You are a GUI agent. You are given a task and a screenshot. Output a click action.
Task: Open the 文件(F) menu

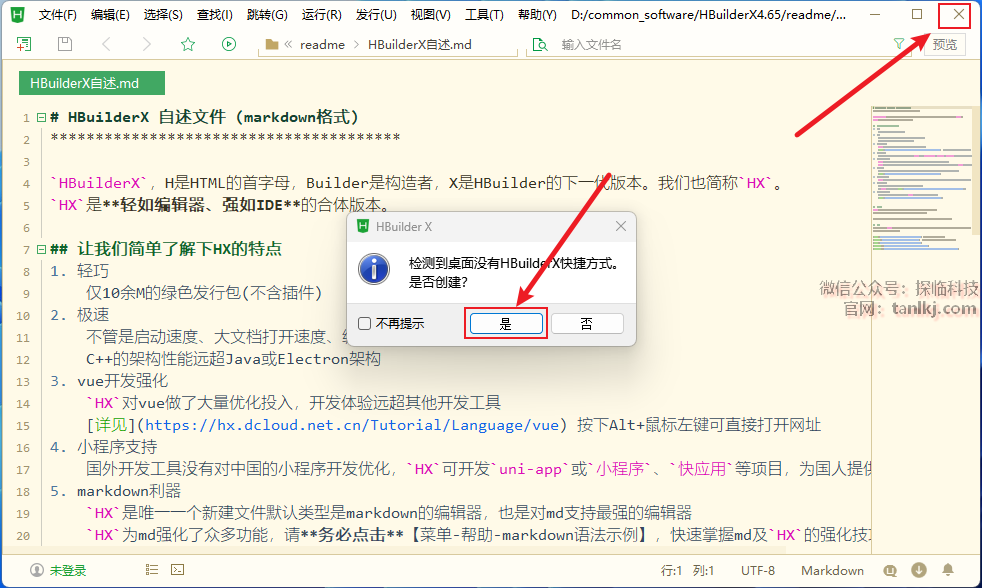pos(58,14)
